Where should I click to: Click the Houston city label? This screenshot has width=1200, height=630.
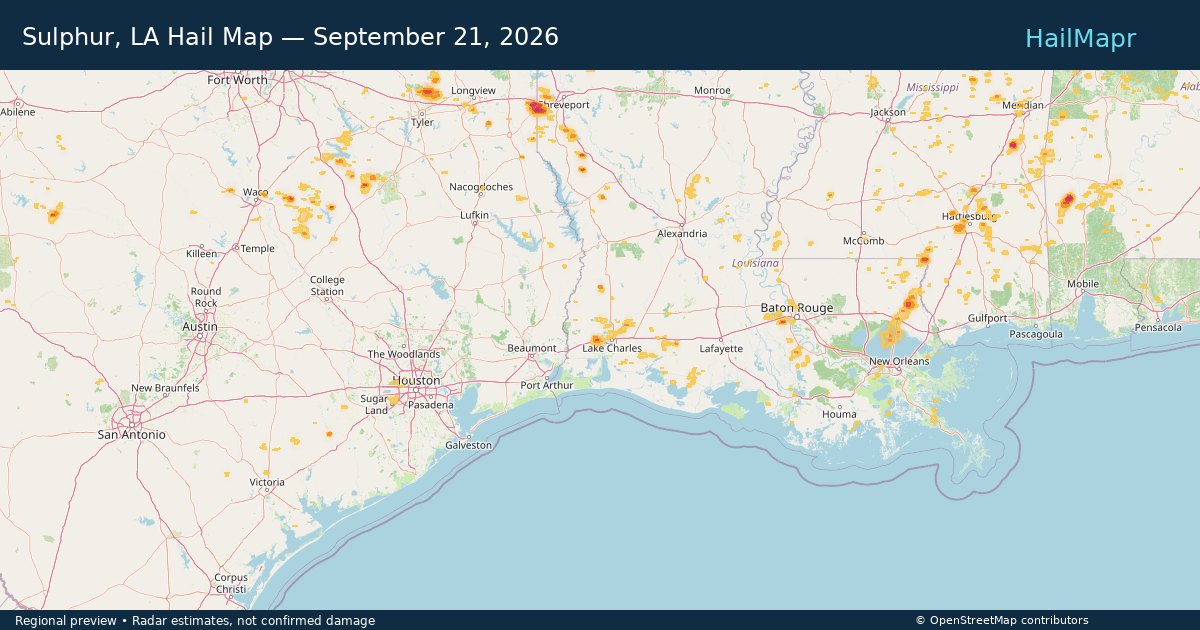[x=416, y=381]
